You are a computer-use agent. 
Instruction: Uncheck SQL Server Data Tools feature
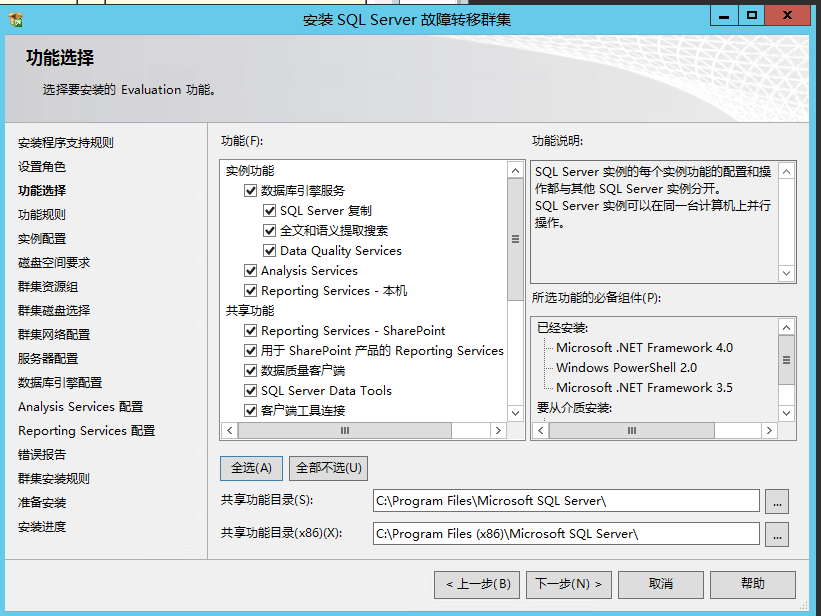coord(251,391)
